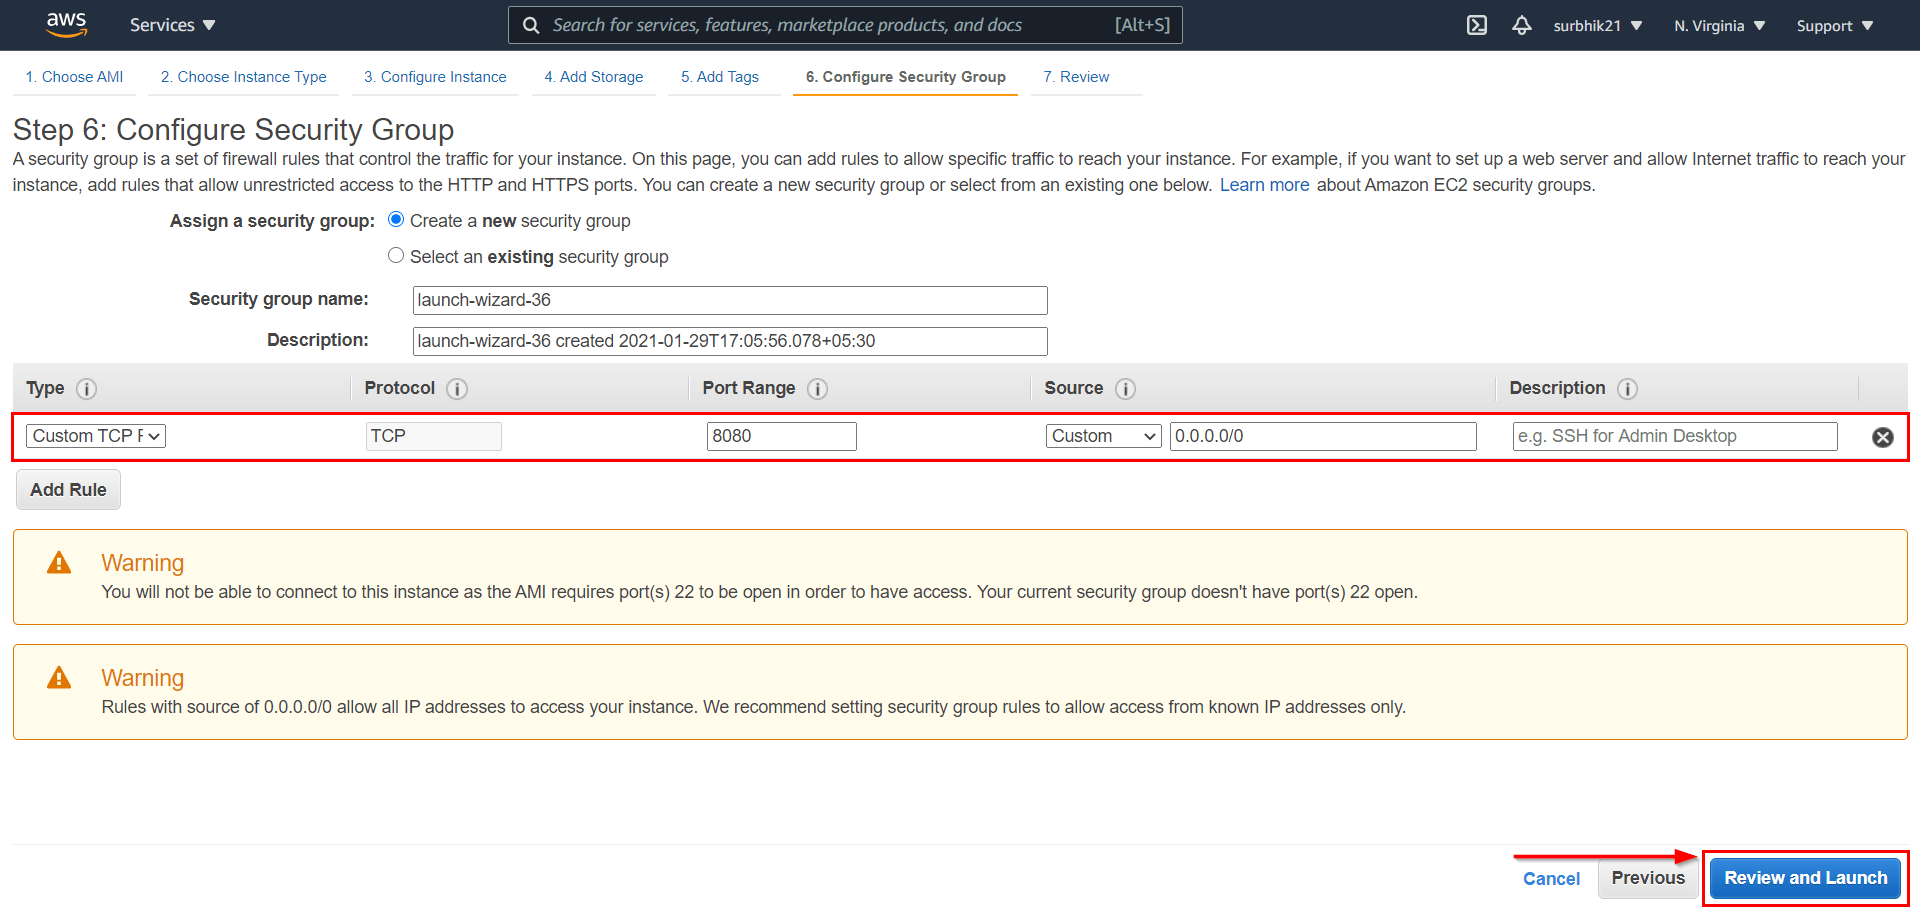Open the Custom TCP type dropdown
The image size is (1920, 923).
pos(95,435)
